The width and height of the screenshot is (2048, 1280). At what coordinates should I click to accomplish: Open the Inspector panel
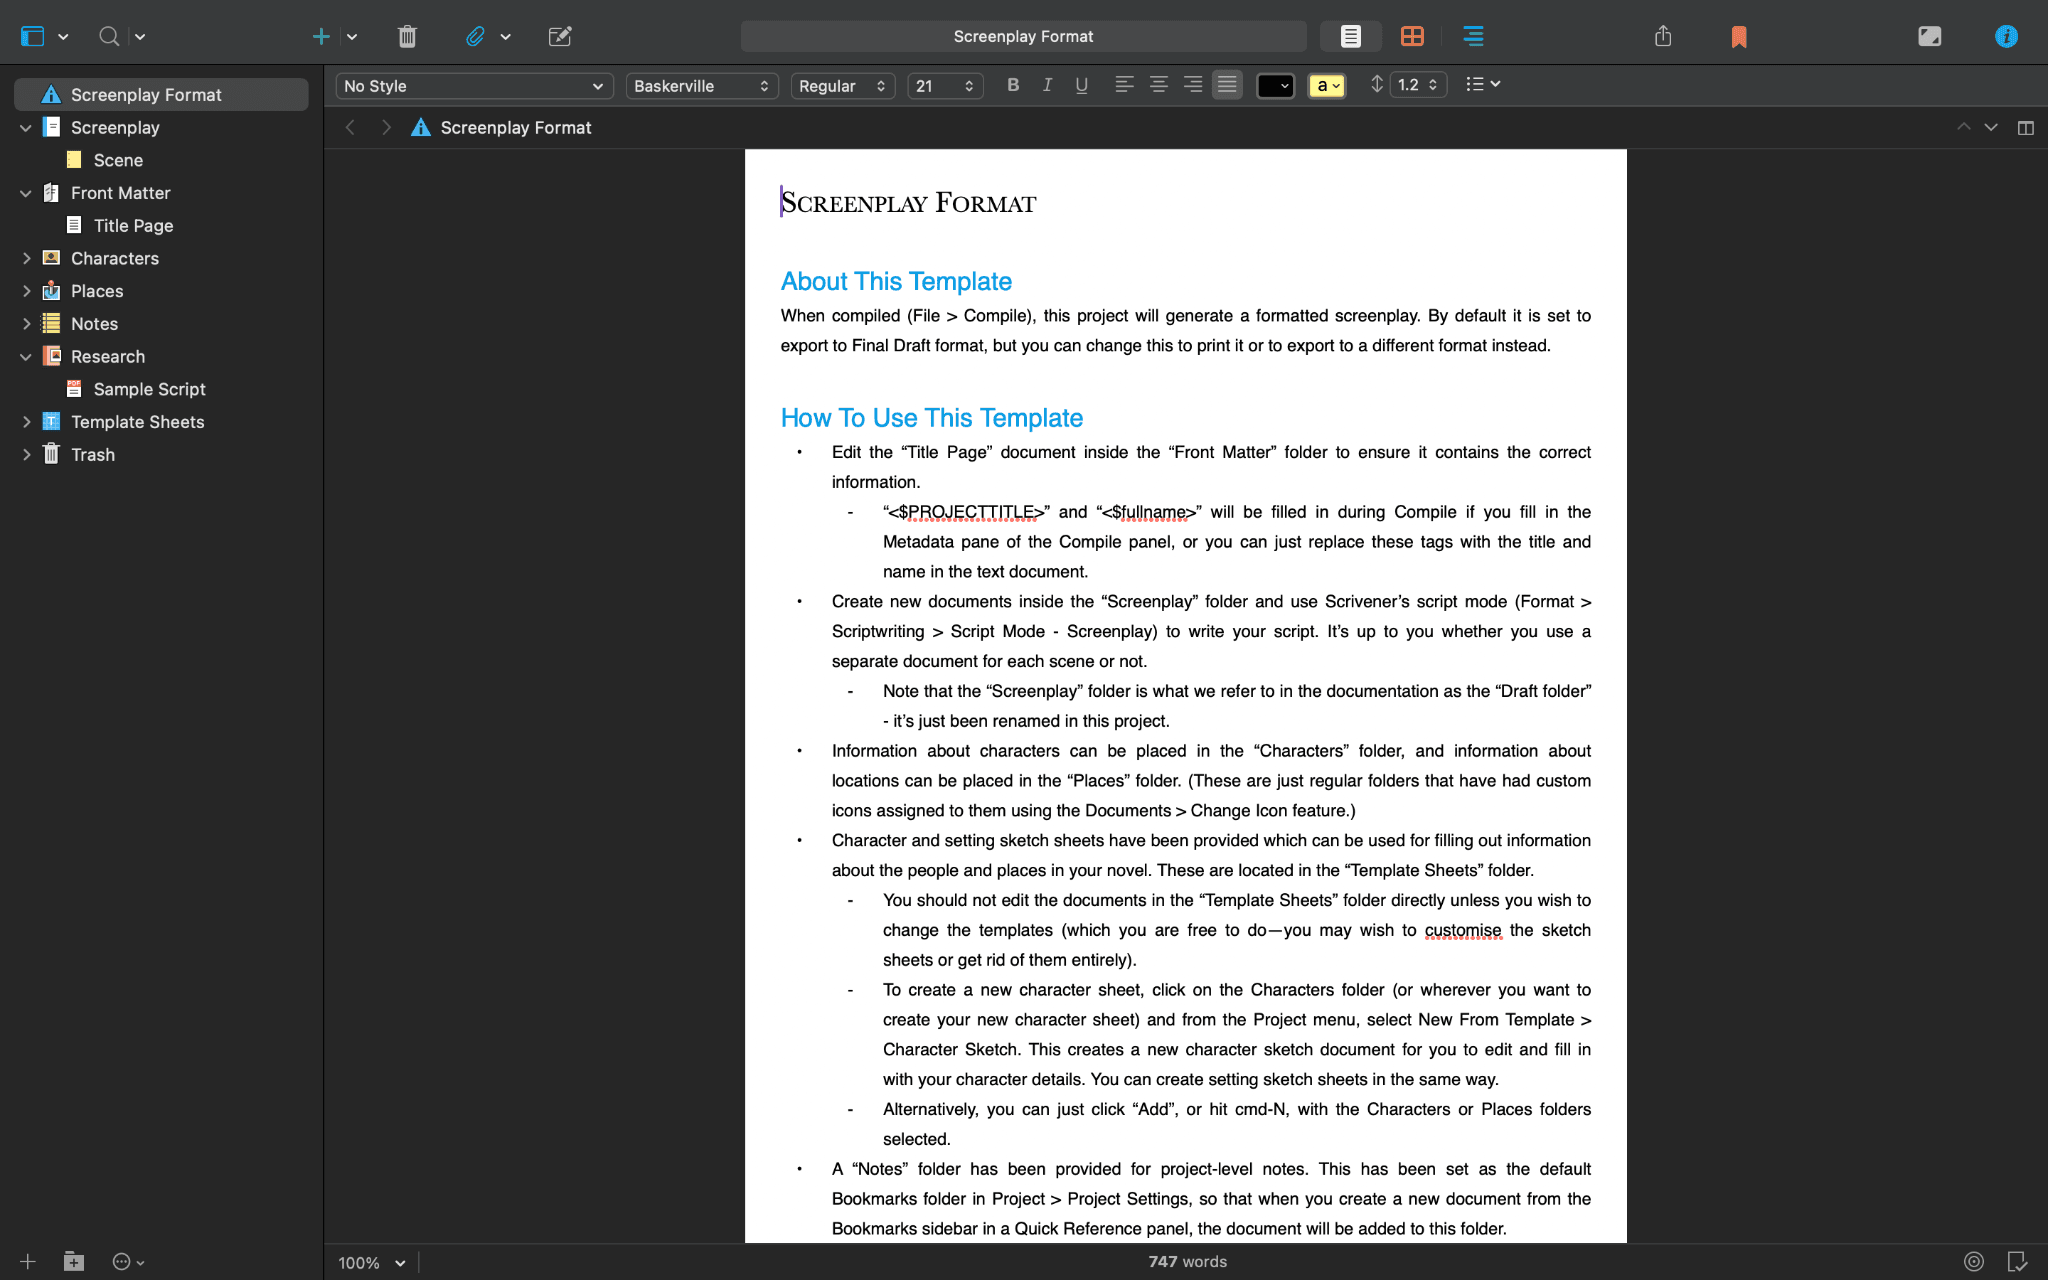[x=2007, y=36]
